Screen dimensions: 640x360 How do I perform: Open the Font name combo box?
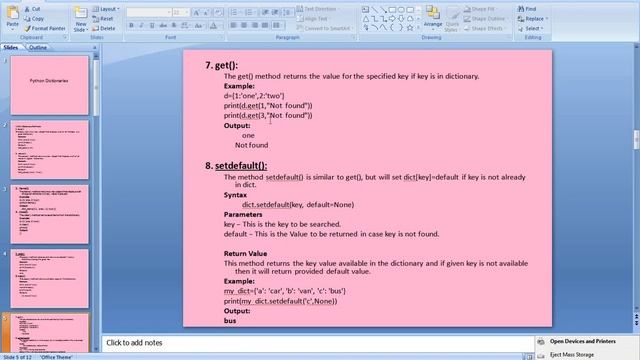point(149,13)
